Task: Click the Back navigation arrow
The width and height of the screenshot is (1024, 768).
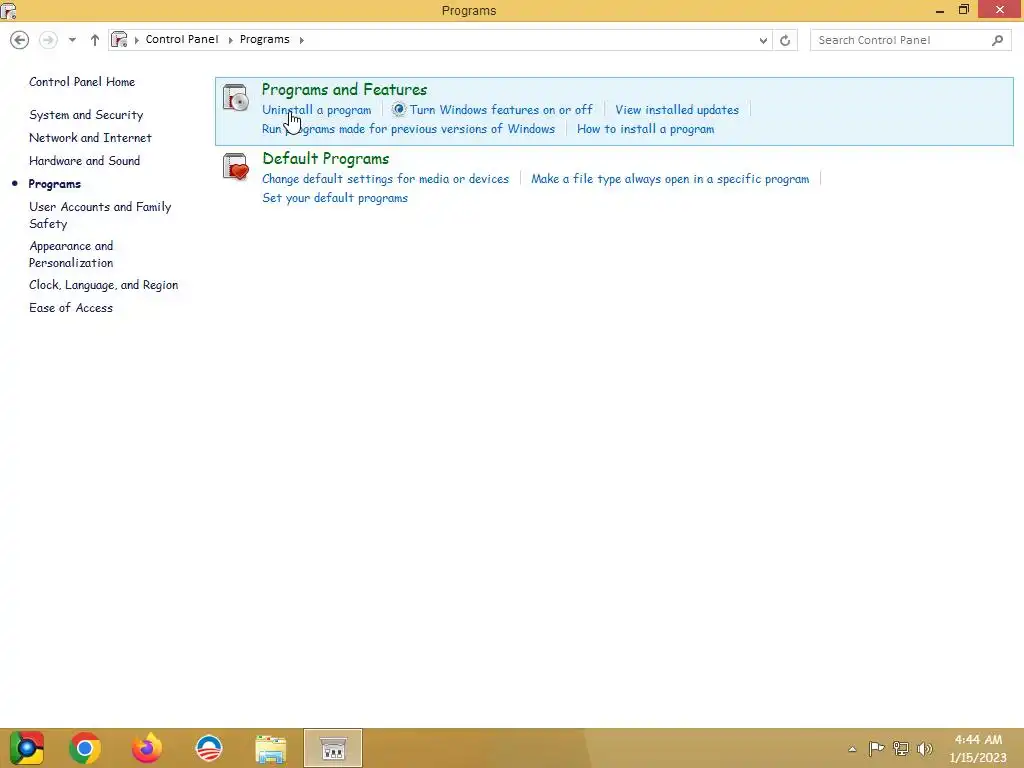Action: click(x=20, y=40)
